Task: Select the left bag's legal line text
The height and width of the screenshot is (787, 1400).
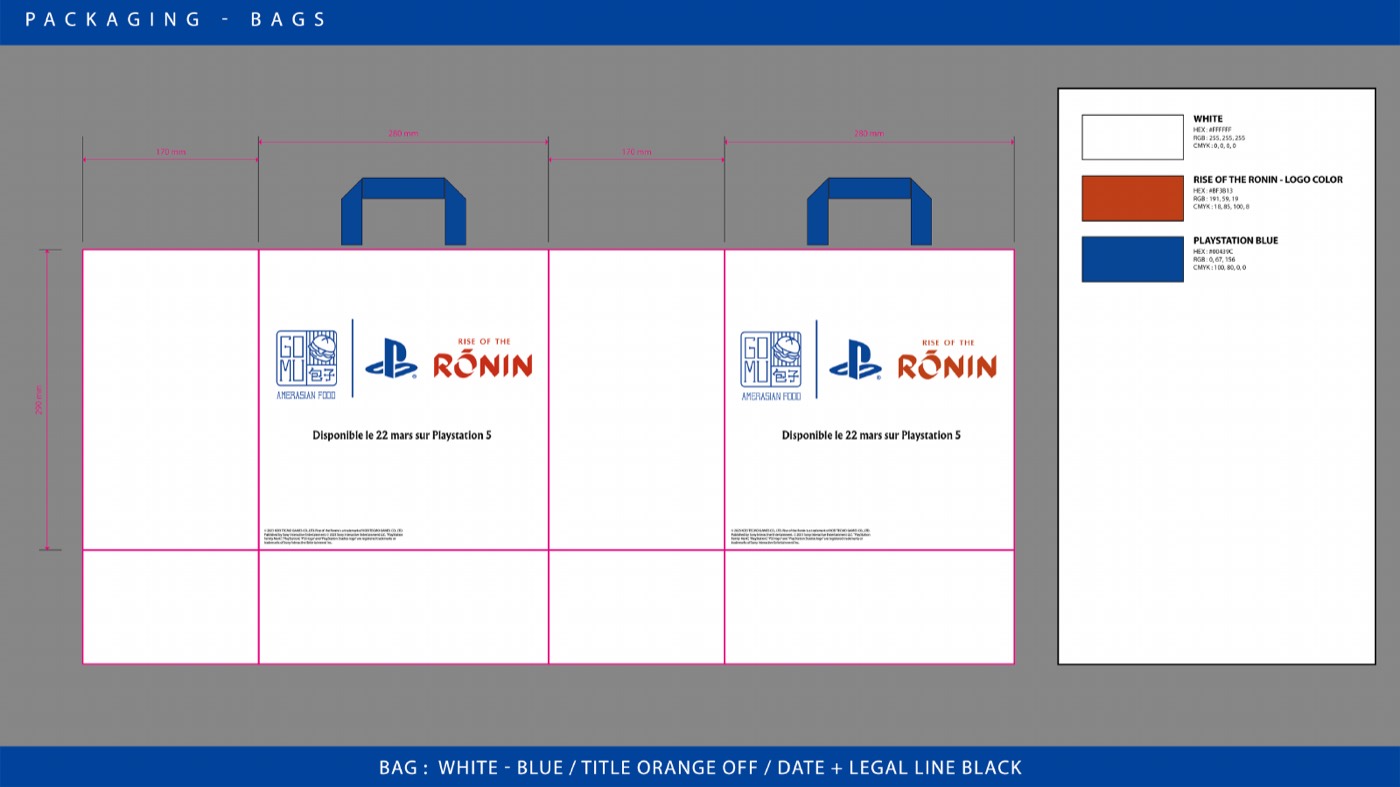Action: tap(334, 536)
